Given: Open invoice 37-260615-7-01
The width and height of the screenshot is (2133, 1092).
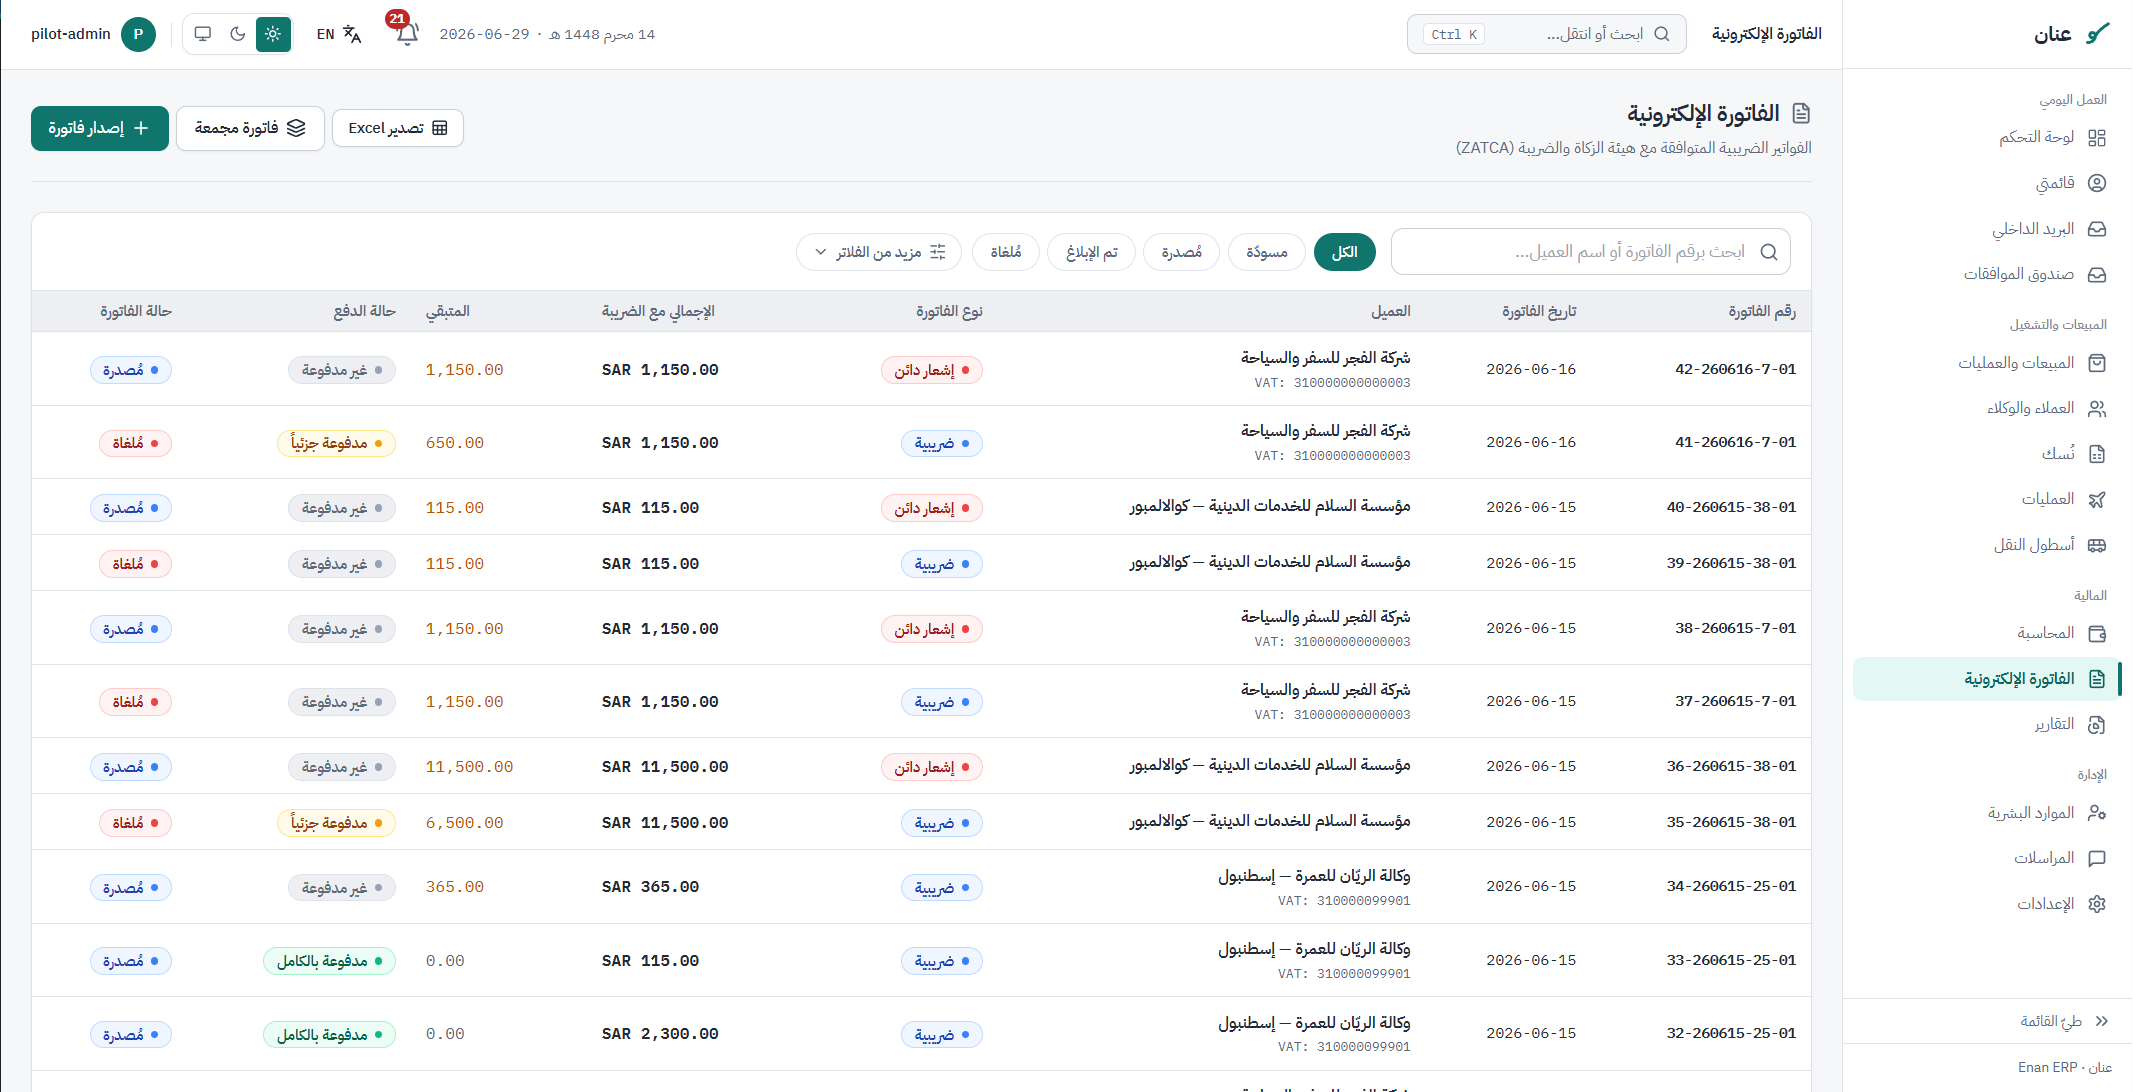Looking at the screenshot, I should click(1735, 701).
